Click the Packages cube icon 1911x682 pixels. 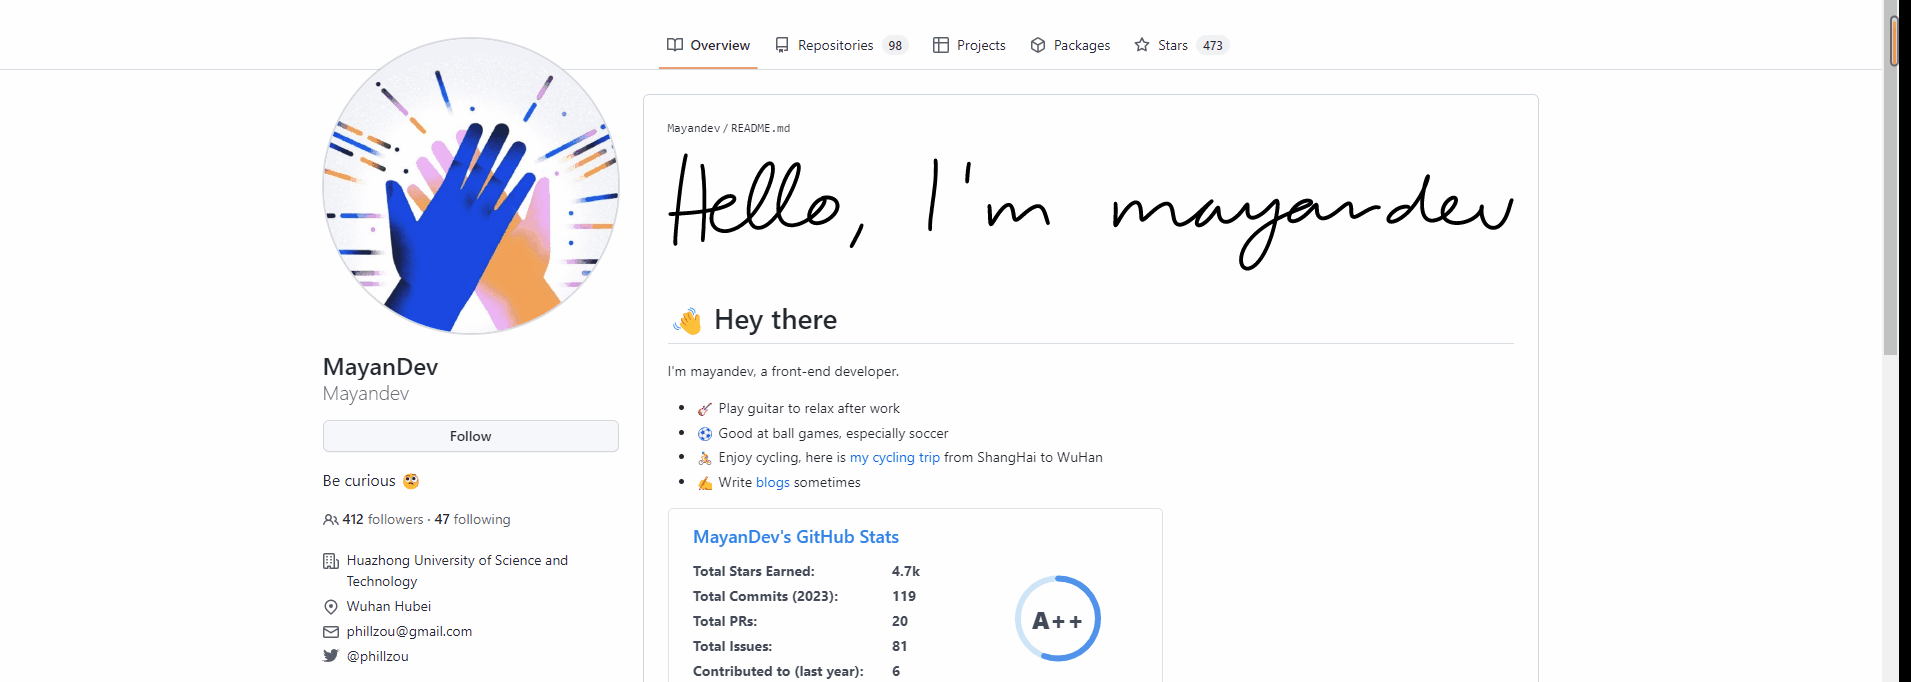(1038, 45)
